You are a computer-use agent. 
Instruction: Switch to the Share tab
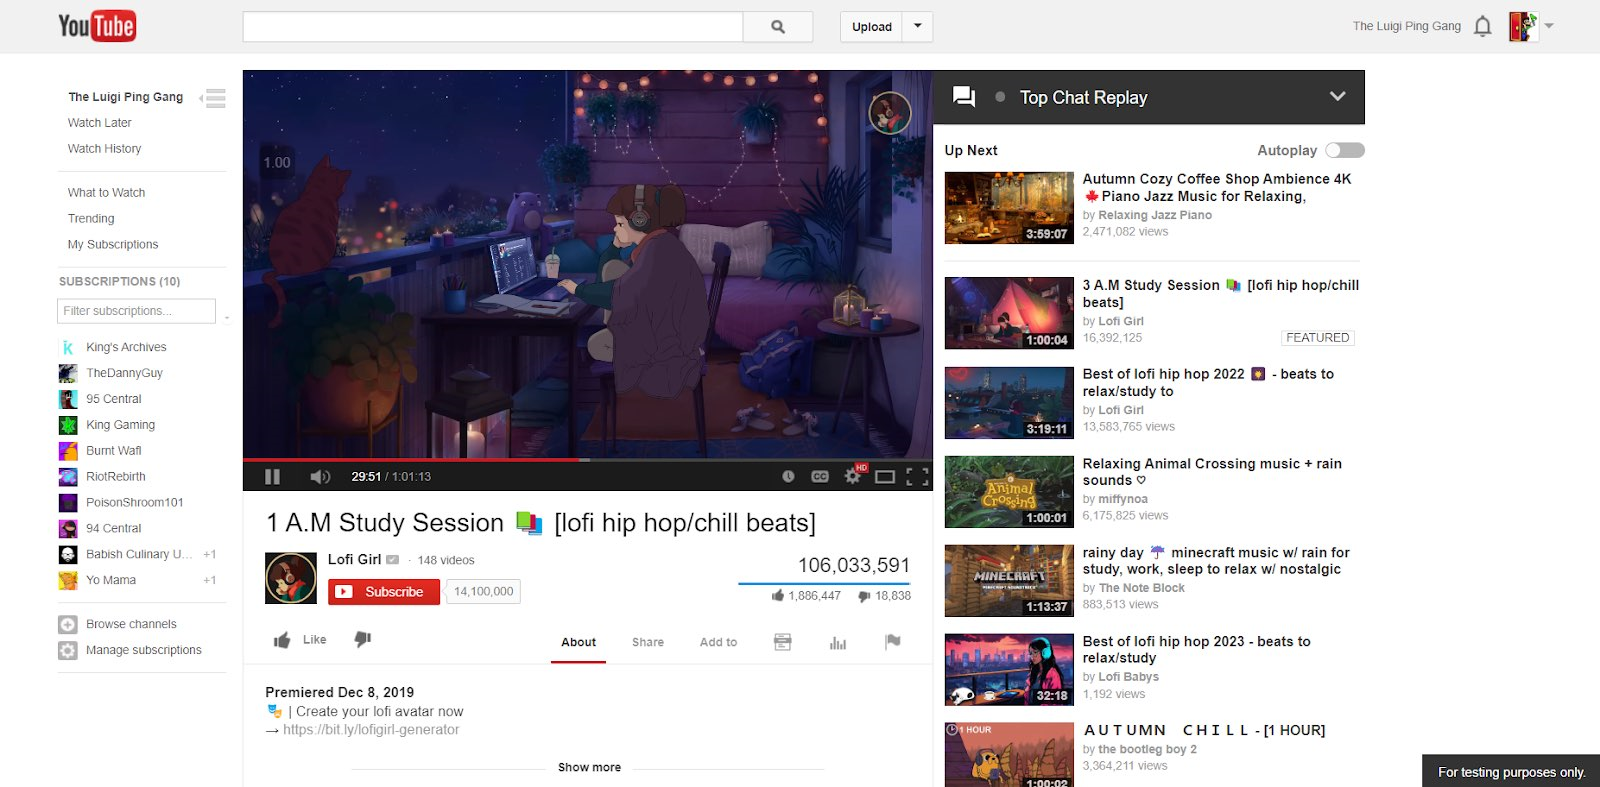[x=648, y=642]
